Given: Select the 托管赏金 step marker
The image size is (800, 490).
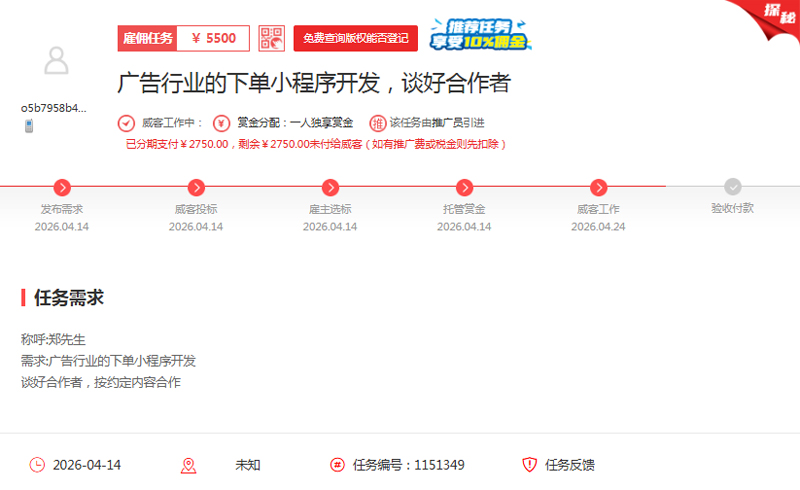Looking at the screenshot, I should pos(464,187).
